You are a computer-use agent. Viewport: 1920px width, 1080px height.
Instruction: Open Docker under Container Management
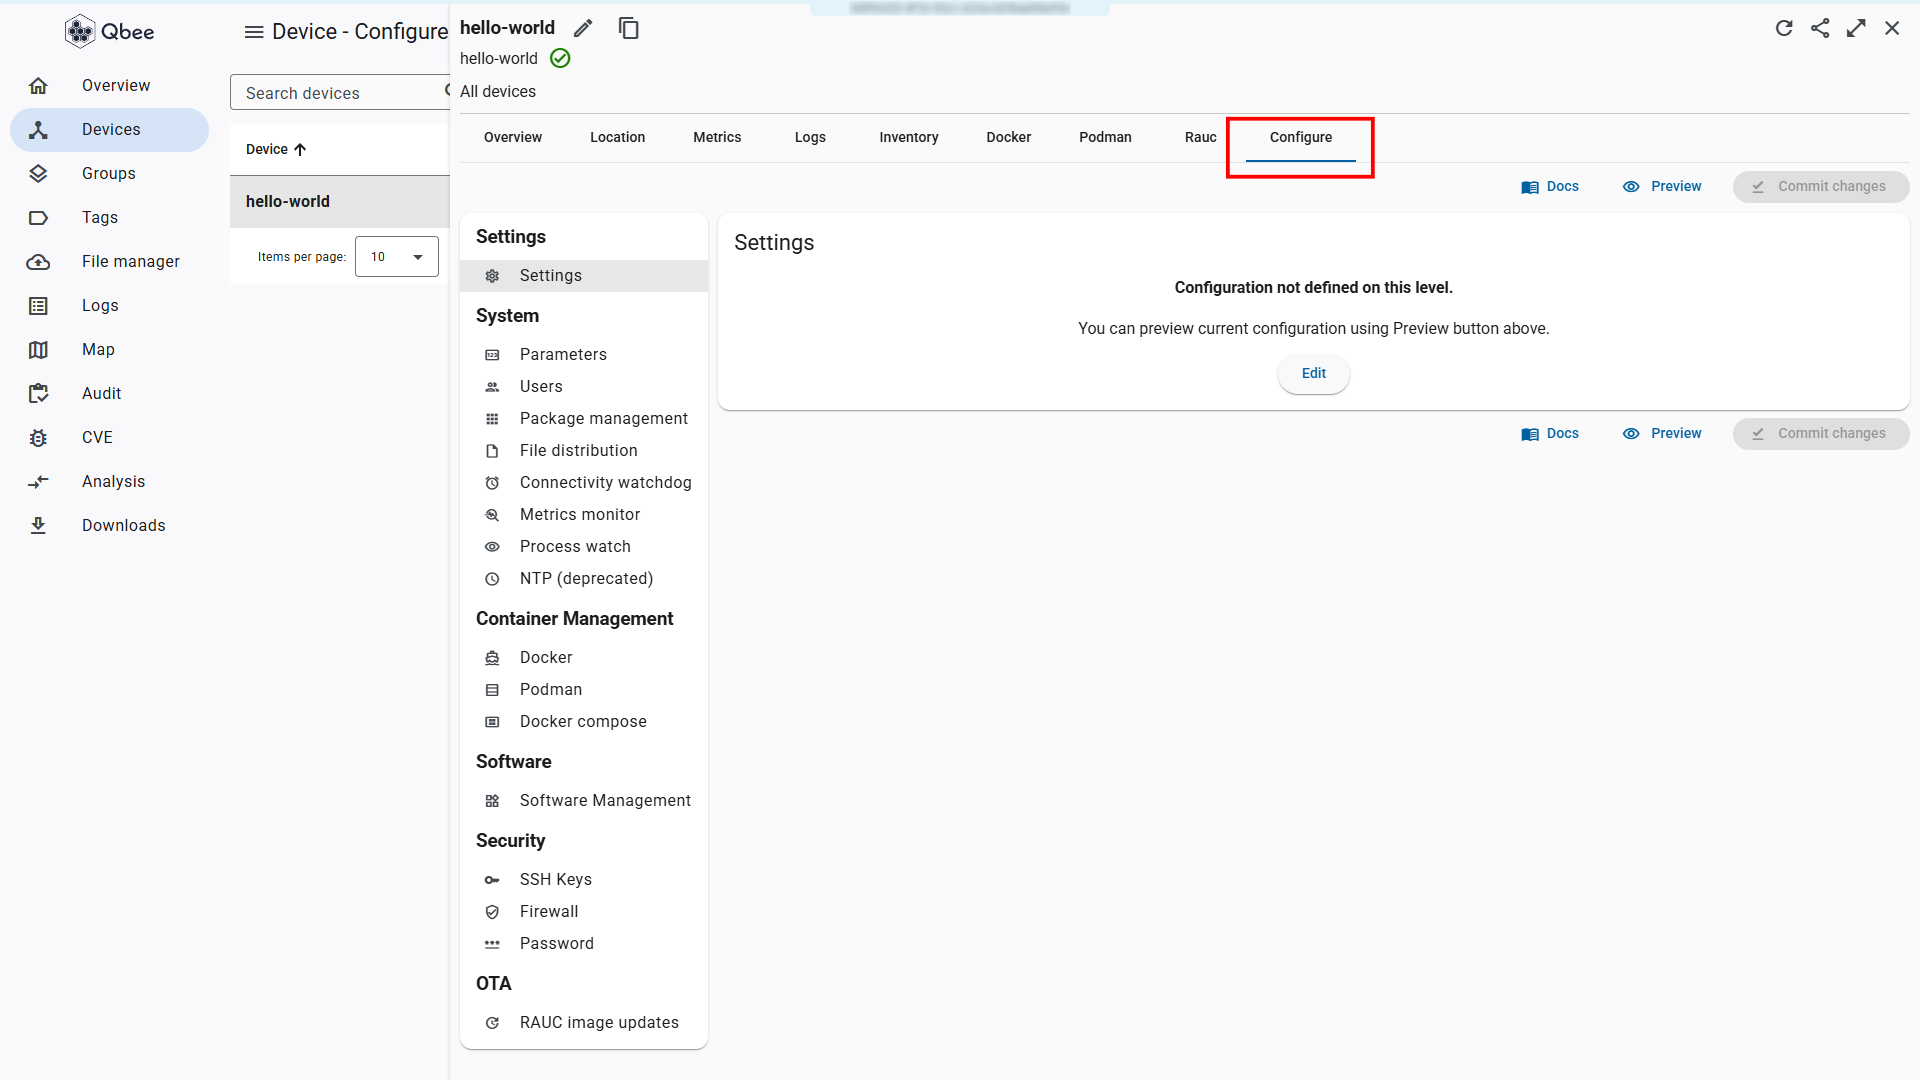click(x=584, y=658)
